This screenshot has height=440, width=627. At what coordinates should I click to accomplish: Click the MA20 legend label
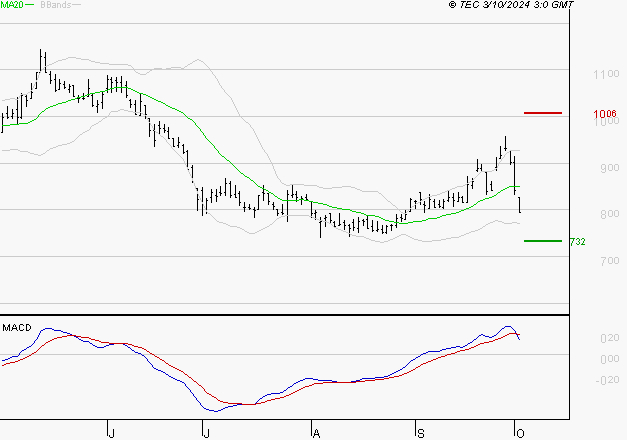point(11,5)
